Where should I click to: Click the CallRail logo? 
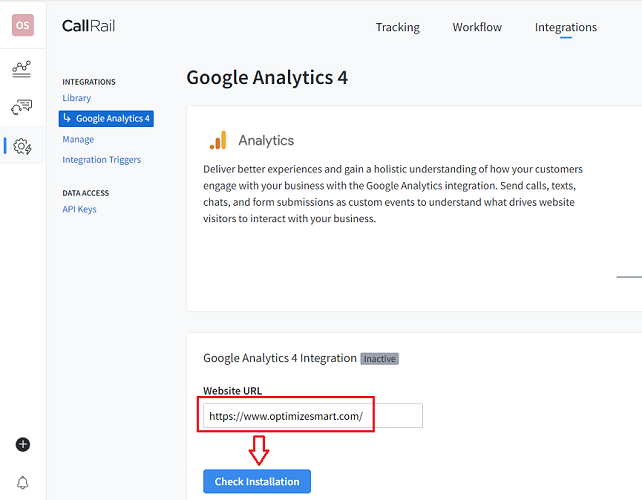88,26
